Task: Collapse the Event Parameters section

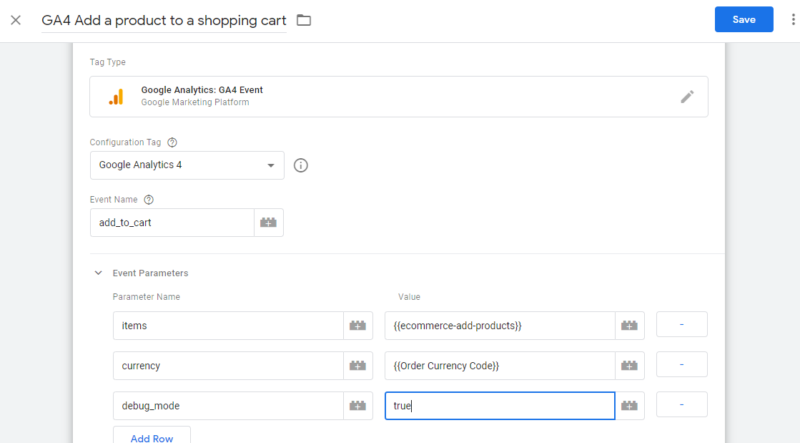Action: click(x=98, y=273)
